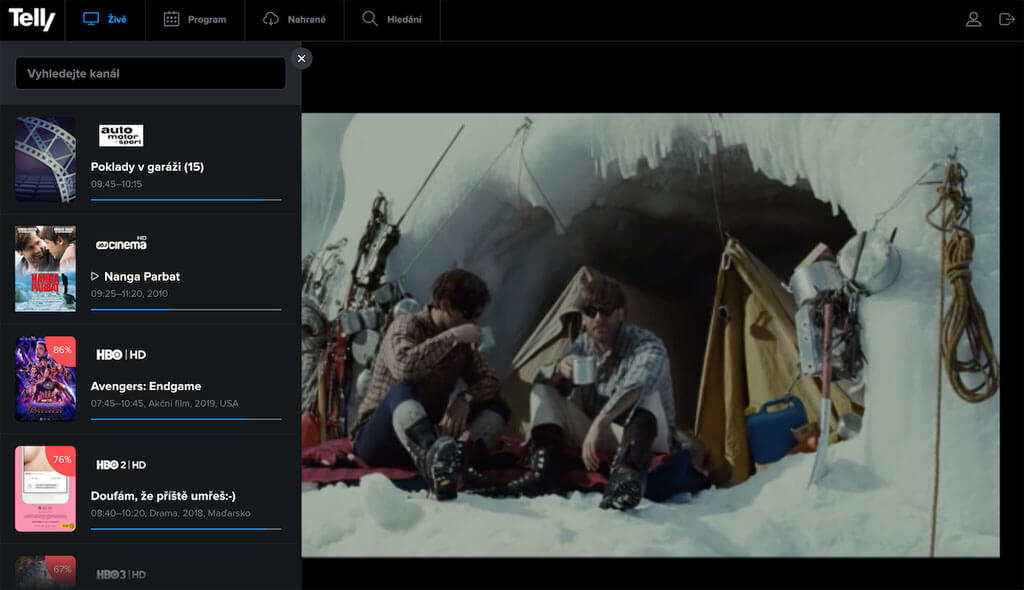Open the Hledání search tab
Viewport: 1024px width, 590px height.
tap(392, 20)
